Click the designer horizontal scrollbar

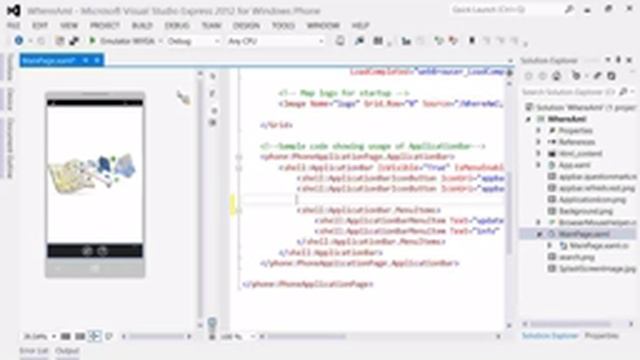(156, 336)
